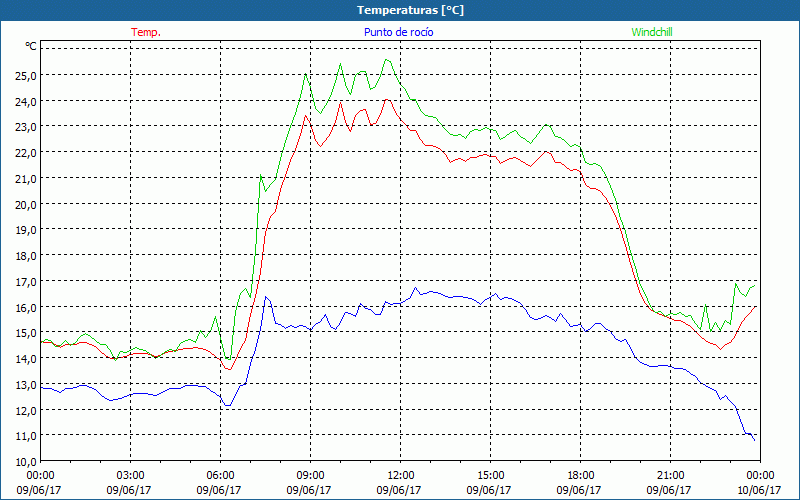Click the 09/06/17 date under 12:00

(399, 490)
